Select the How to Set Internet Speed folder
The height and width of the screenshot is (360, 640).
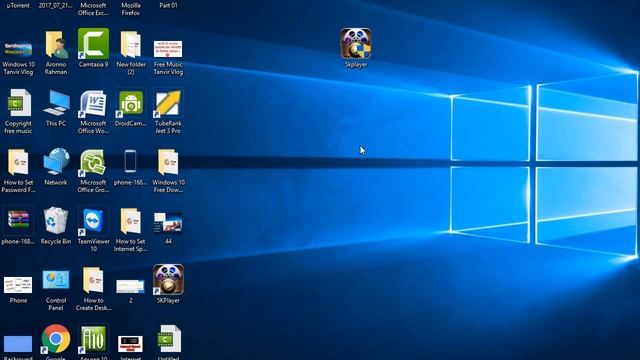[131, 221]
